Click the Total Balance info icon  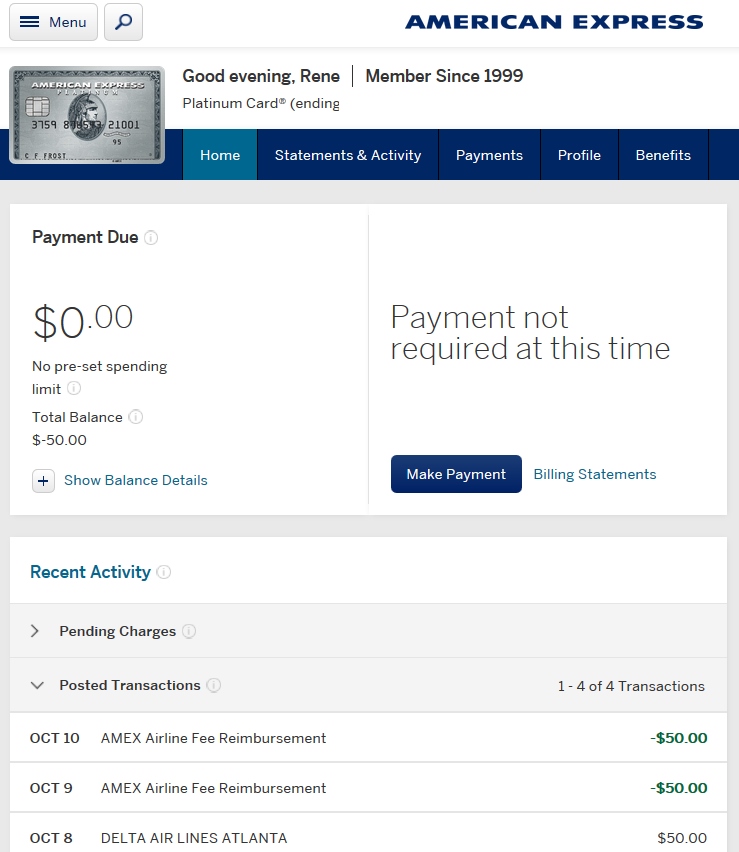[136, 417]
